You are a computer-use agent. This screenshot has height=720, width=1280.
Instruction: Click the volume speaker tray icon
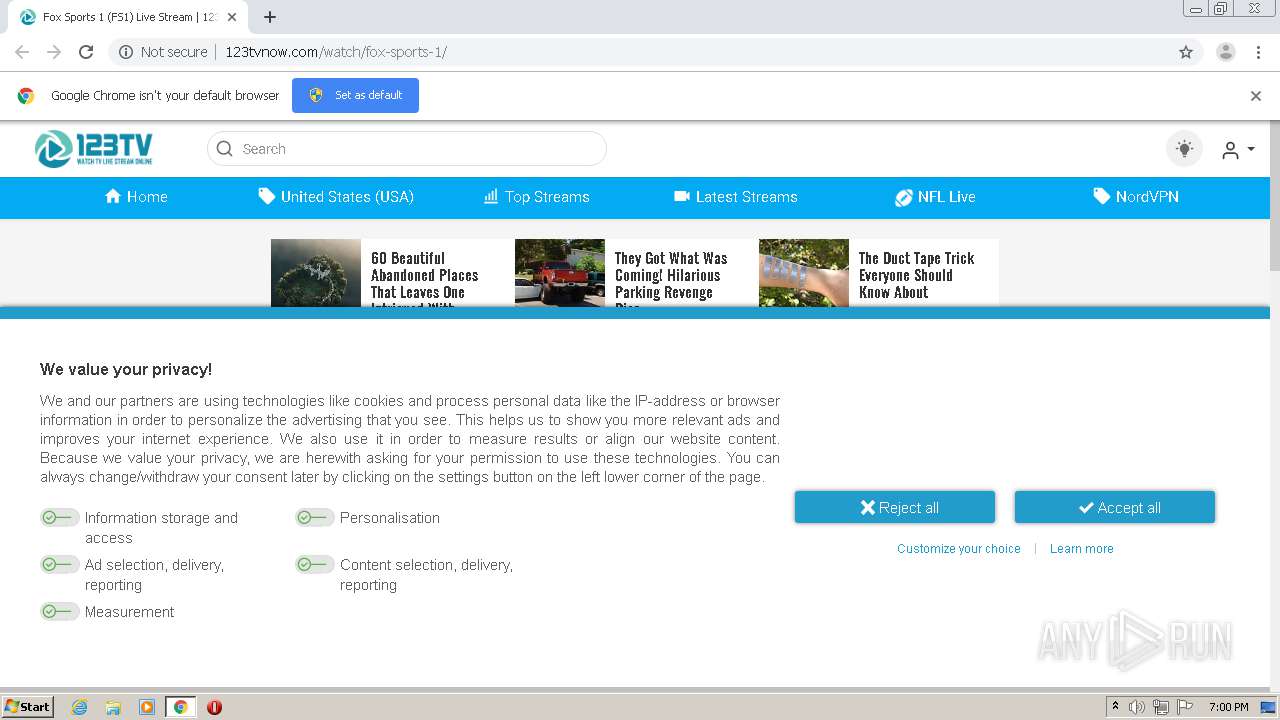pos(1137,707)
